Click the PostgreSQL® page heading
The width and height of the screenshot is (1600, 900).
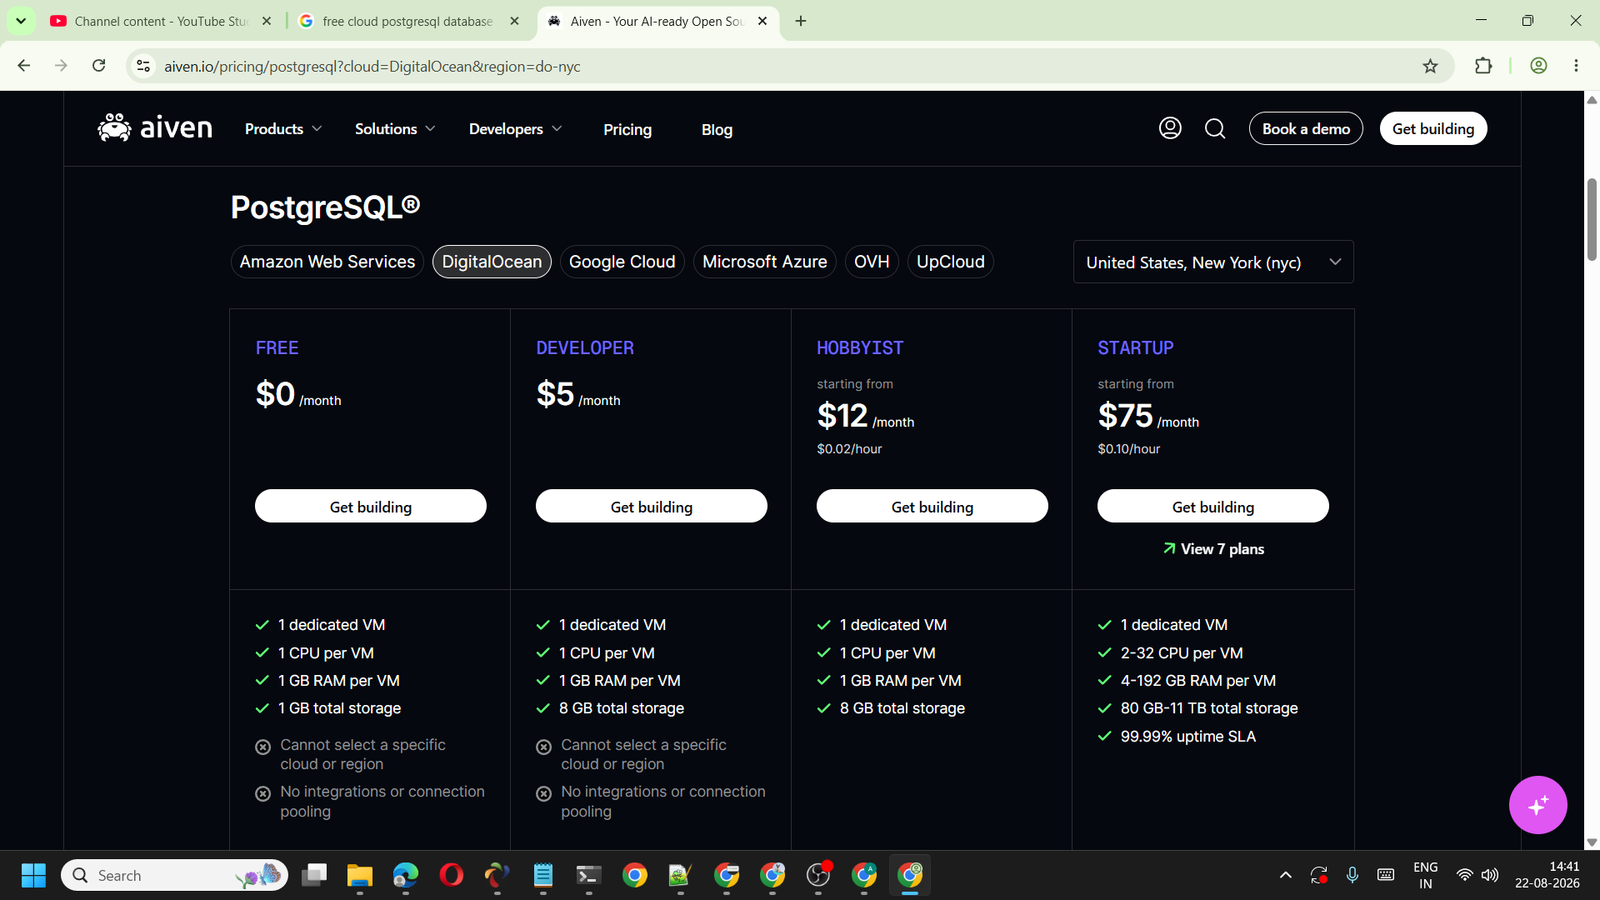(x=325, y=207)
